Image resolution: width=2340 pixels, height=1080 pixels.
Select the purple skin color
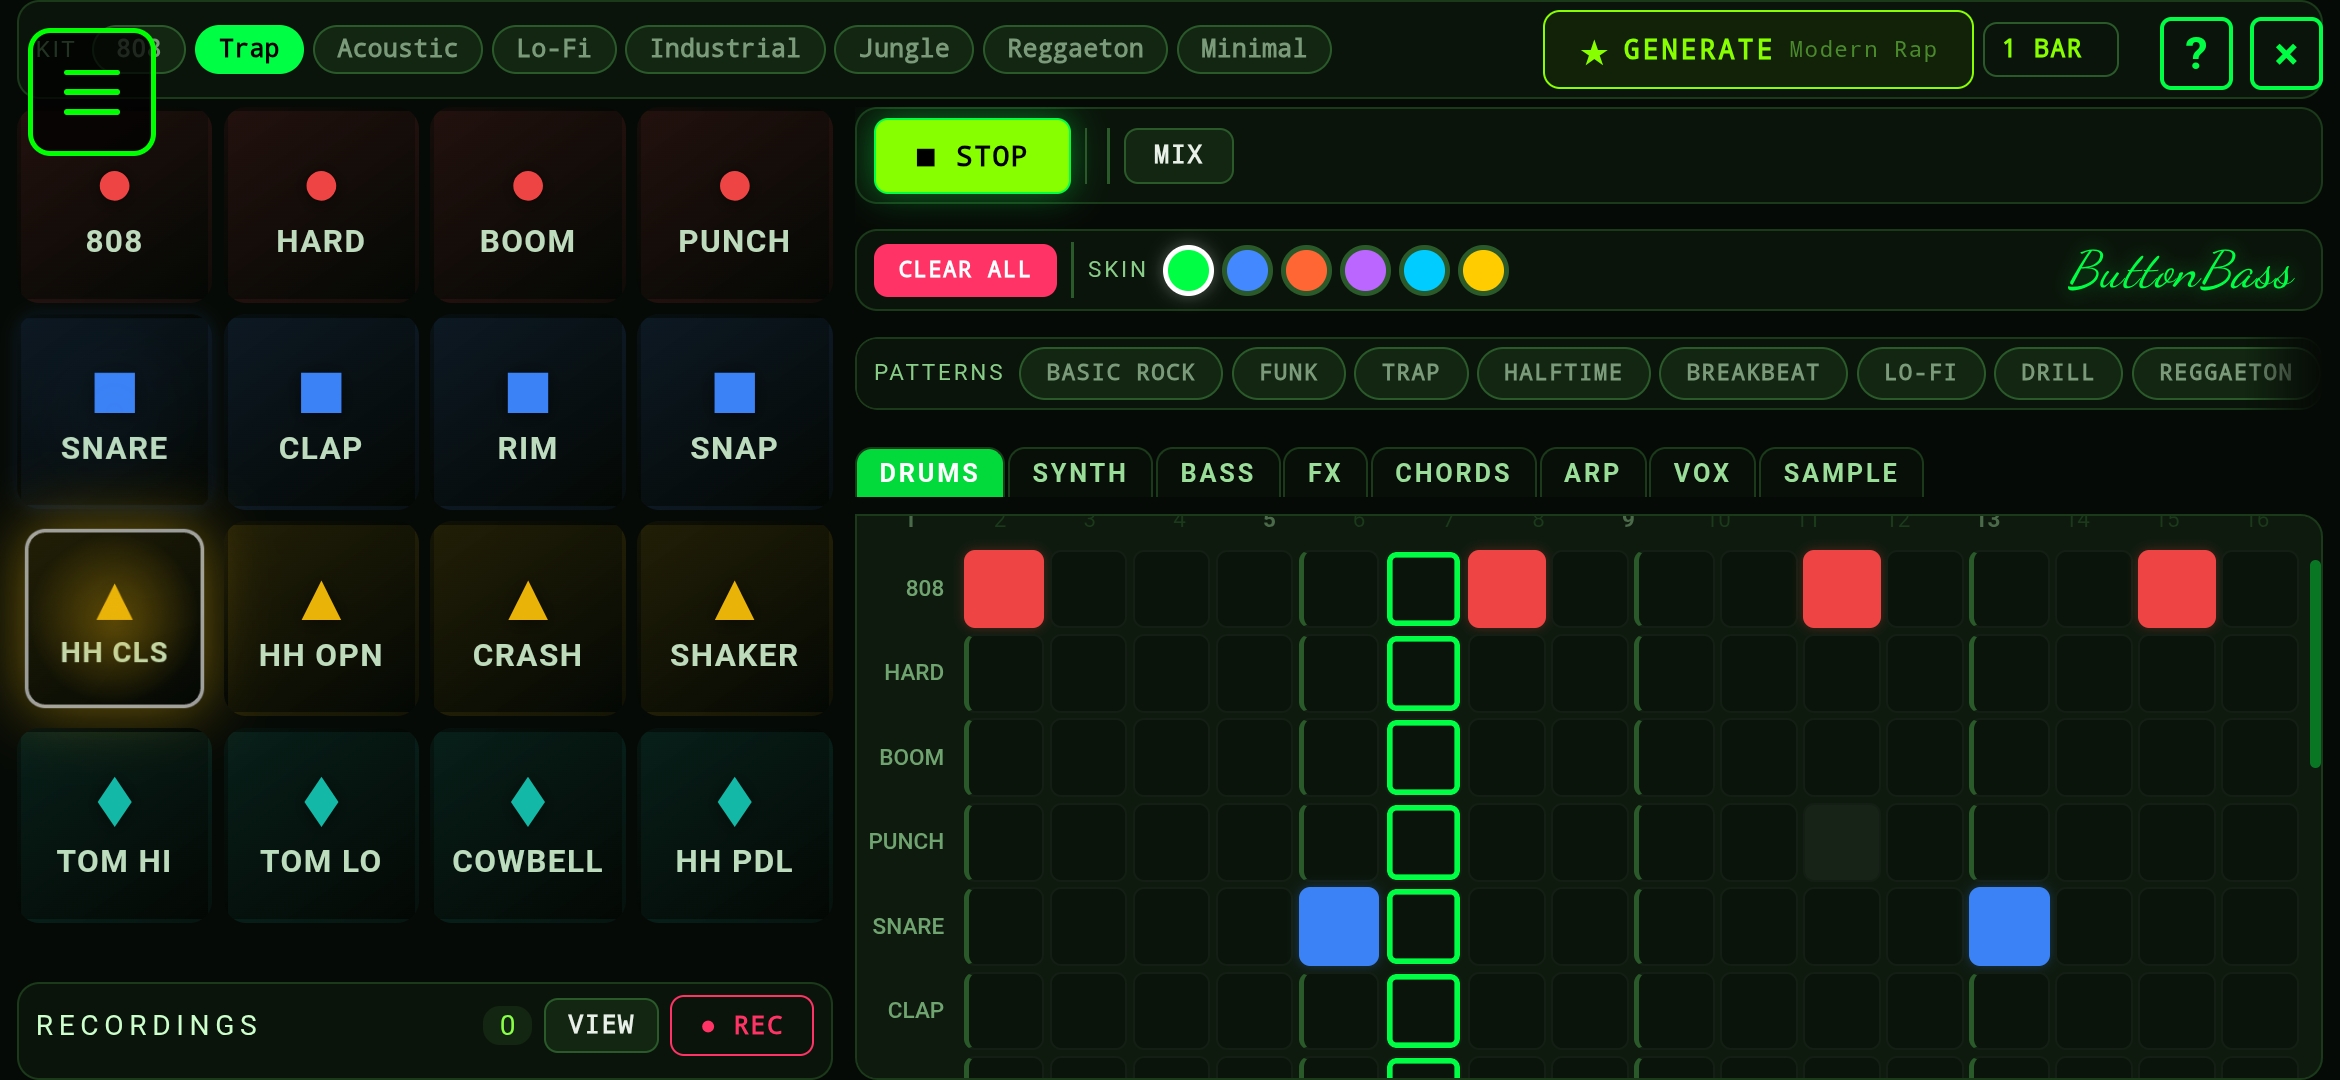(x=1365, y=270)
